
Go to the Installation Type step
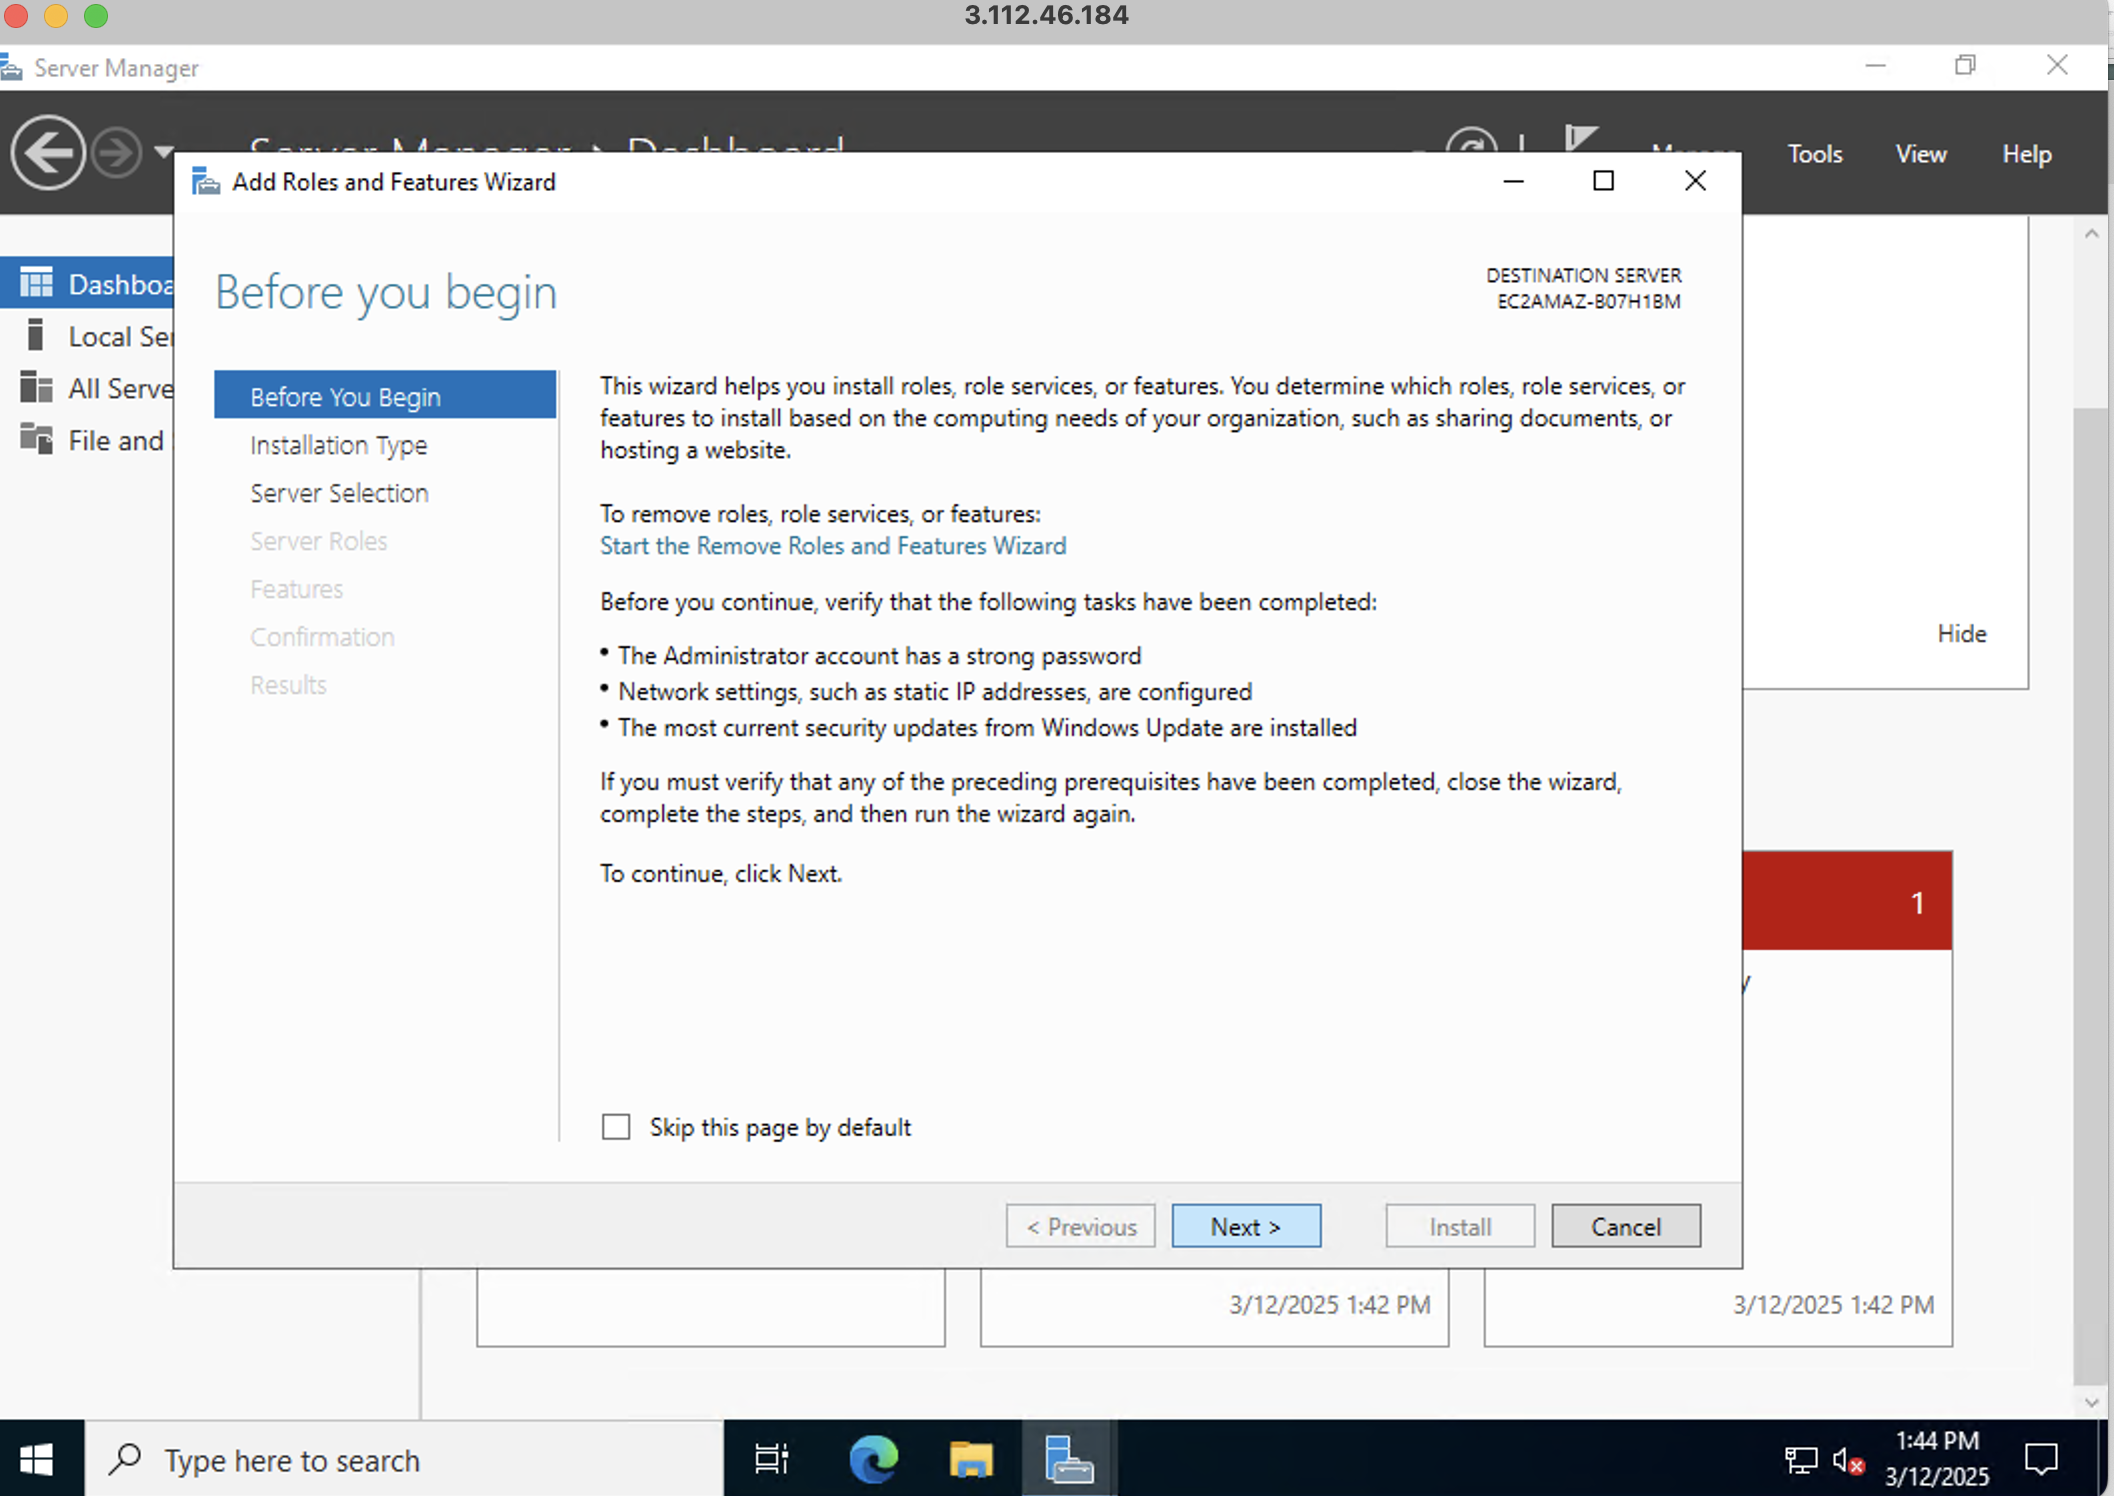(x=338, y=445)
